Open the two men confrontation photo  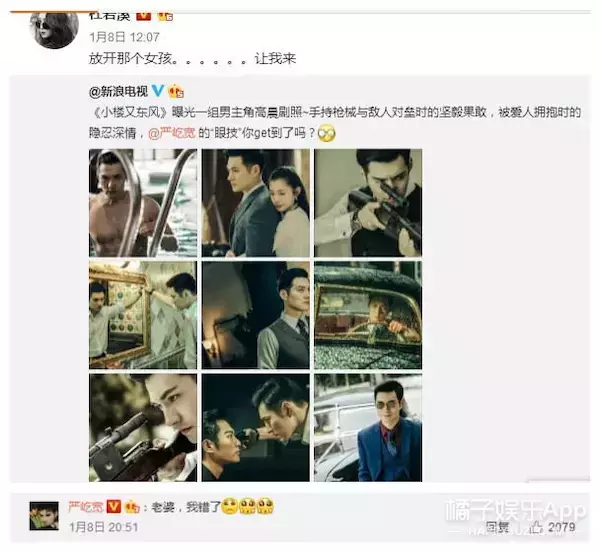click(256, 428)
